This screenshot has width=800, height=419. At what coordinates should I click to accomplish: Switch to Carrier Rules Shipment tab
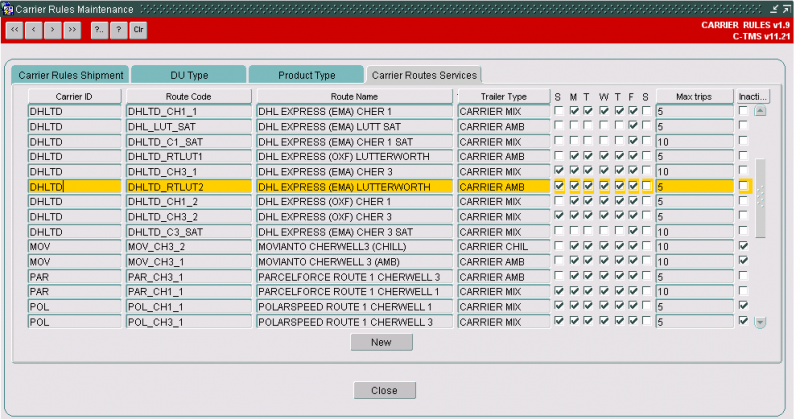(x=70, y=75)
